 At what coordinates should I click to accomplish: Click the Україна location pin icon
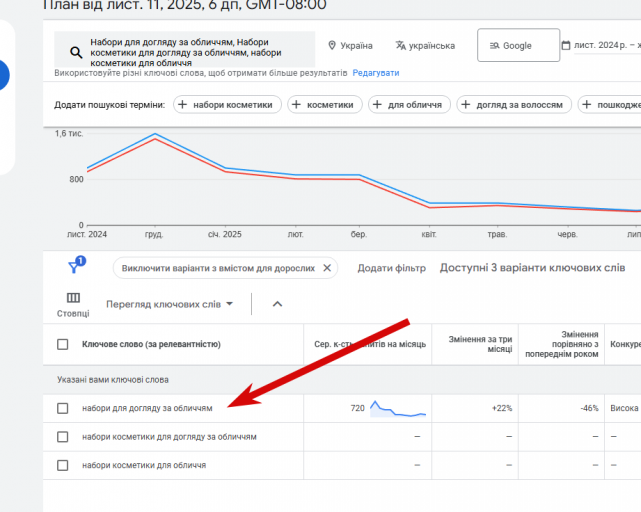[x=332, y=45]
